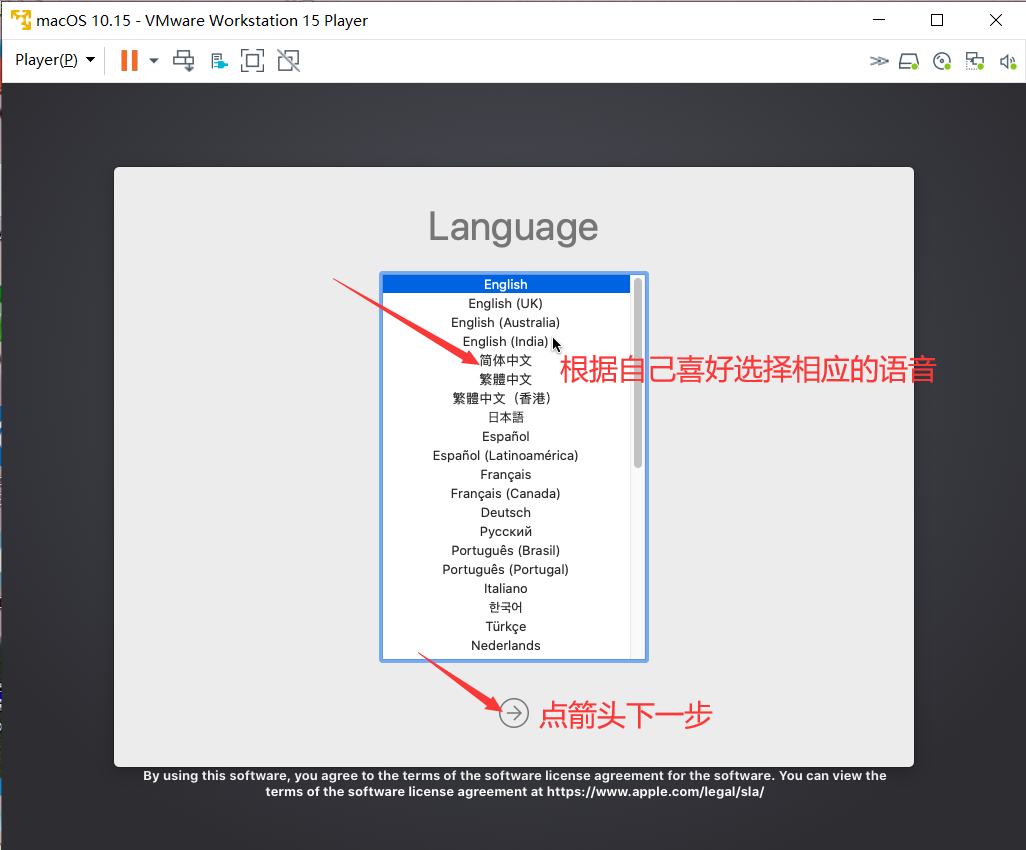Enter full screen mode icon

point(253,61)
